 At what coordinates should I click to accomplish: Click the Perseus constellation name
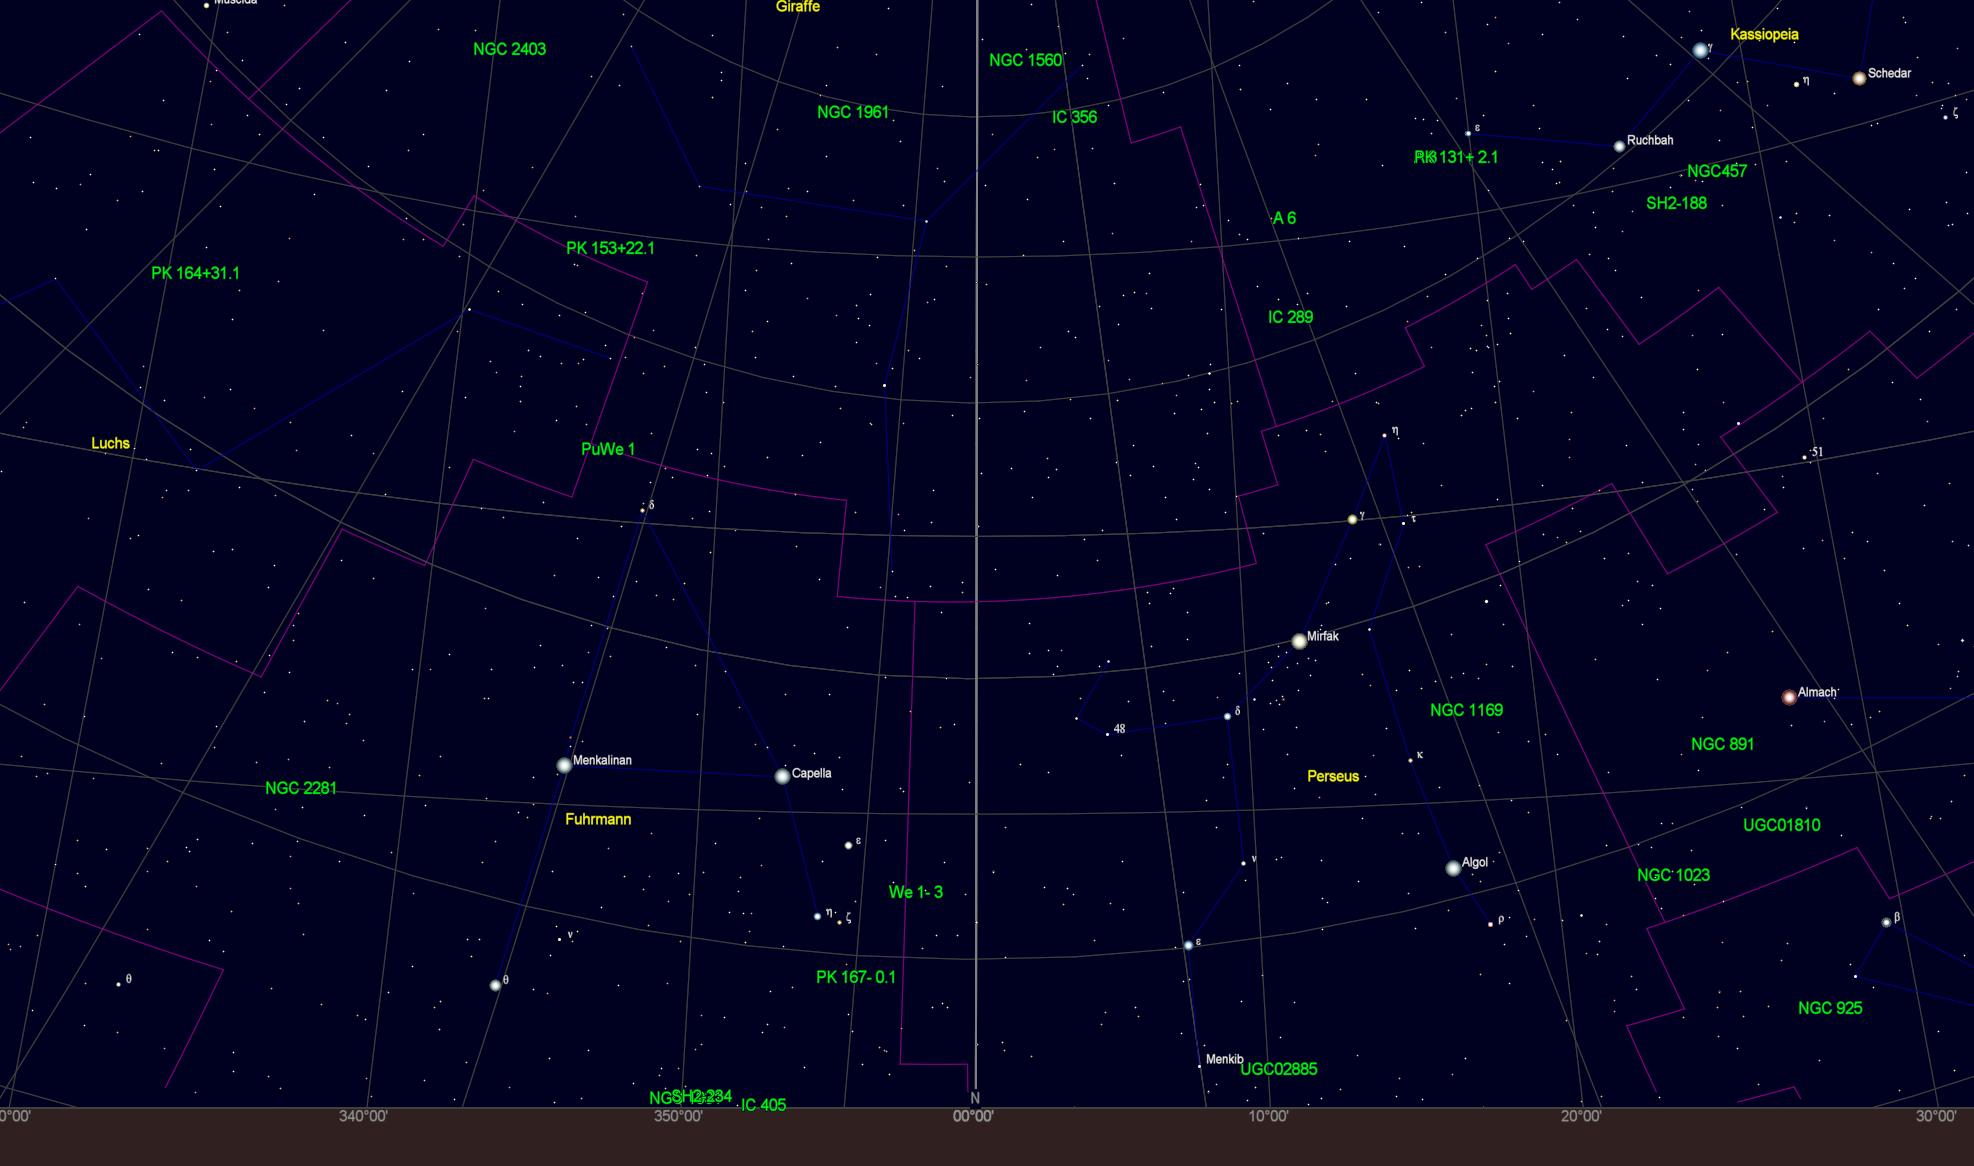click(x=1333, y=776)
